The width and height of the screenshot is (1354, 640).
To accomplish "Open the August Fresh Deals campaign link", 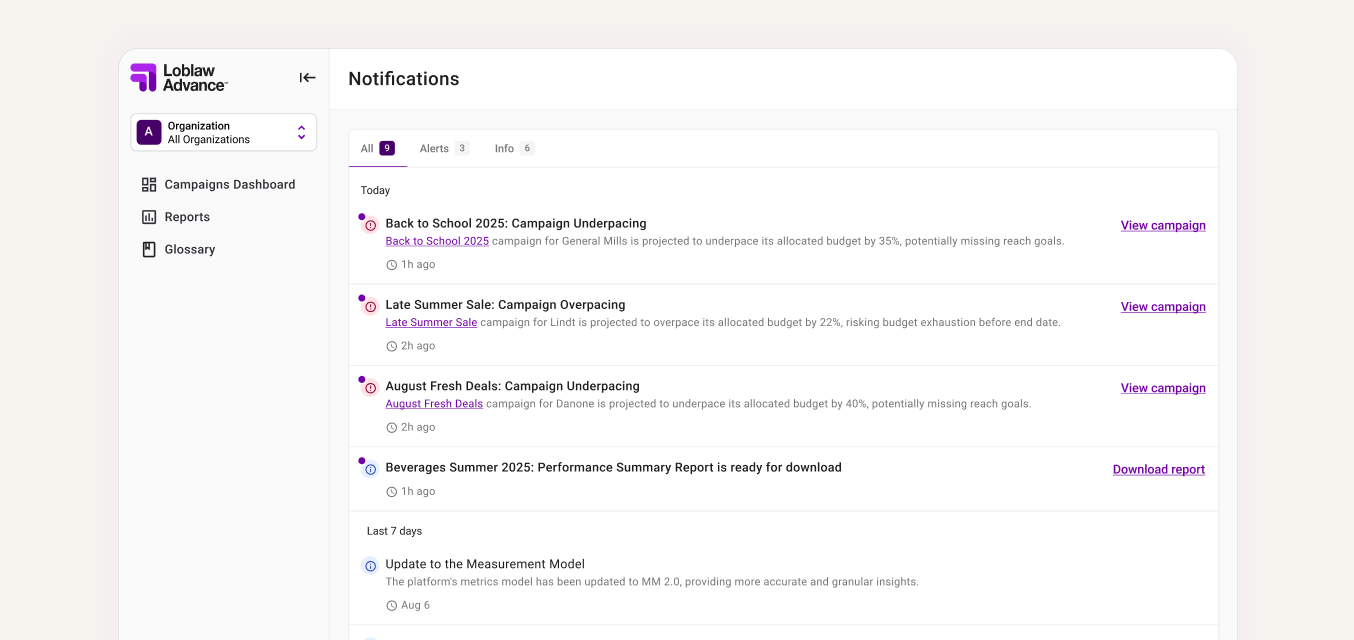I will [x=434, y=404].
